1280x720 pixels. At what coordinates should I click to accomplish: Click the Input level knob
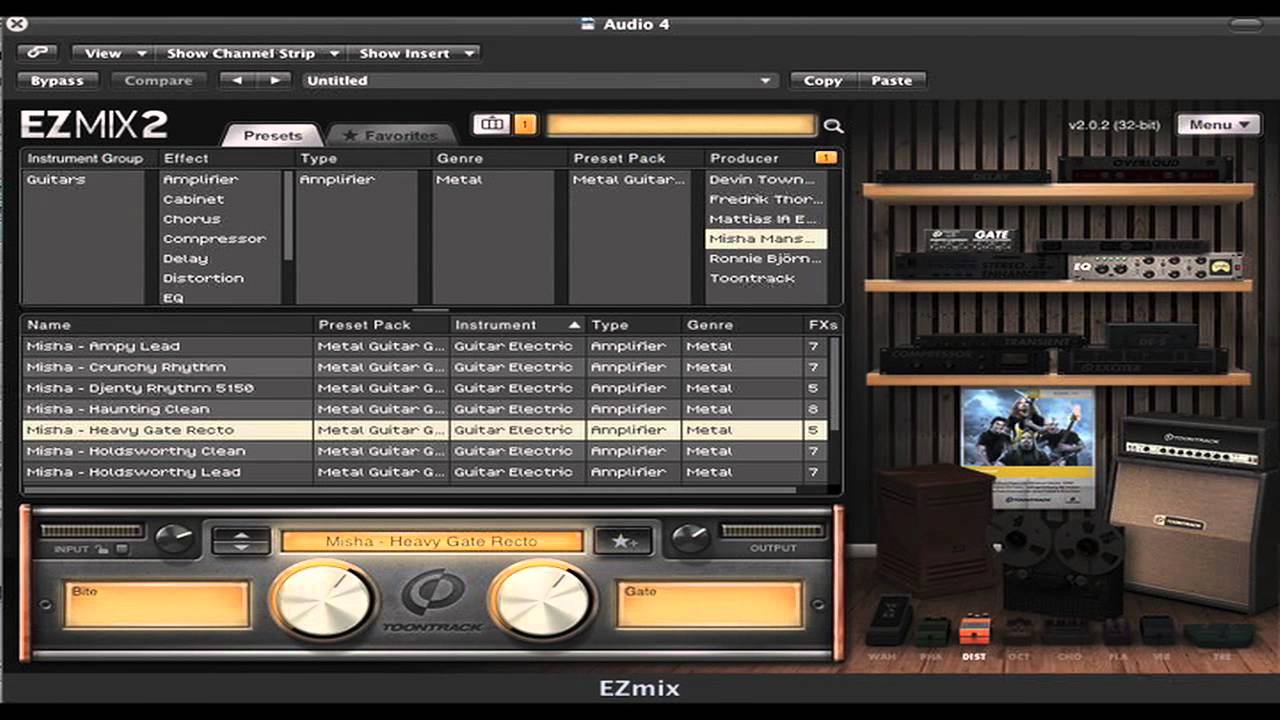tap(174, 538)
